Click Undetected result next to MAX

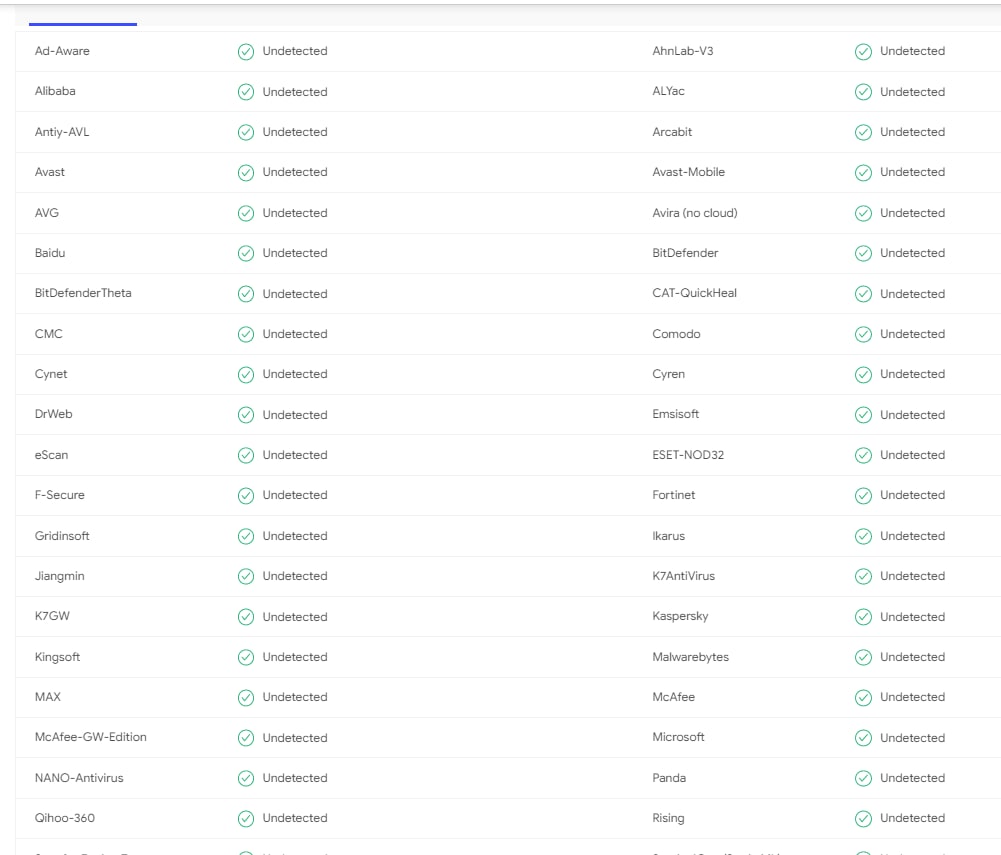(295, 697)
